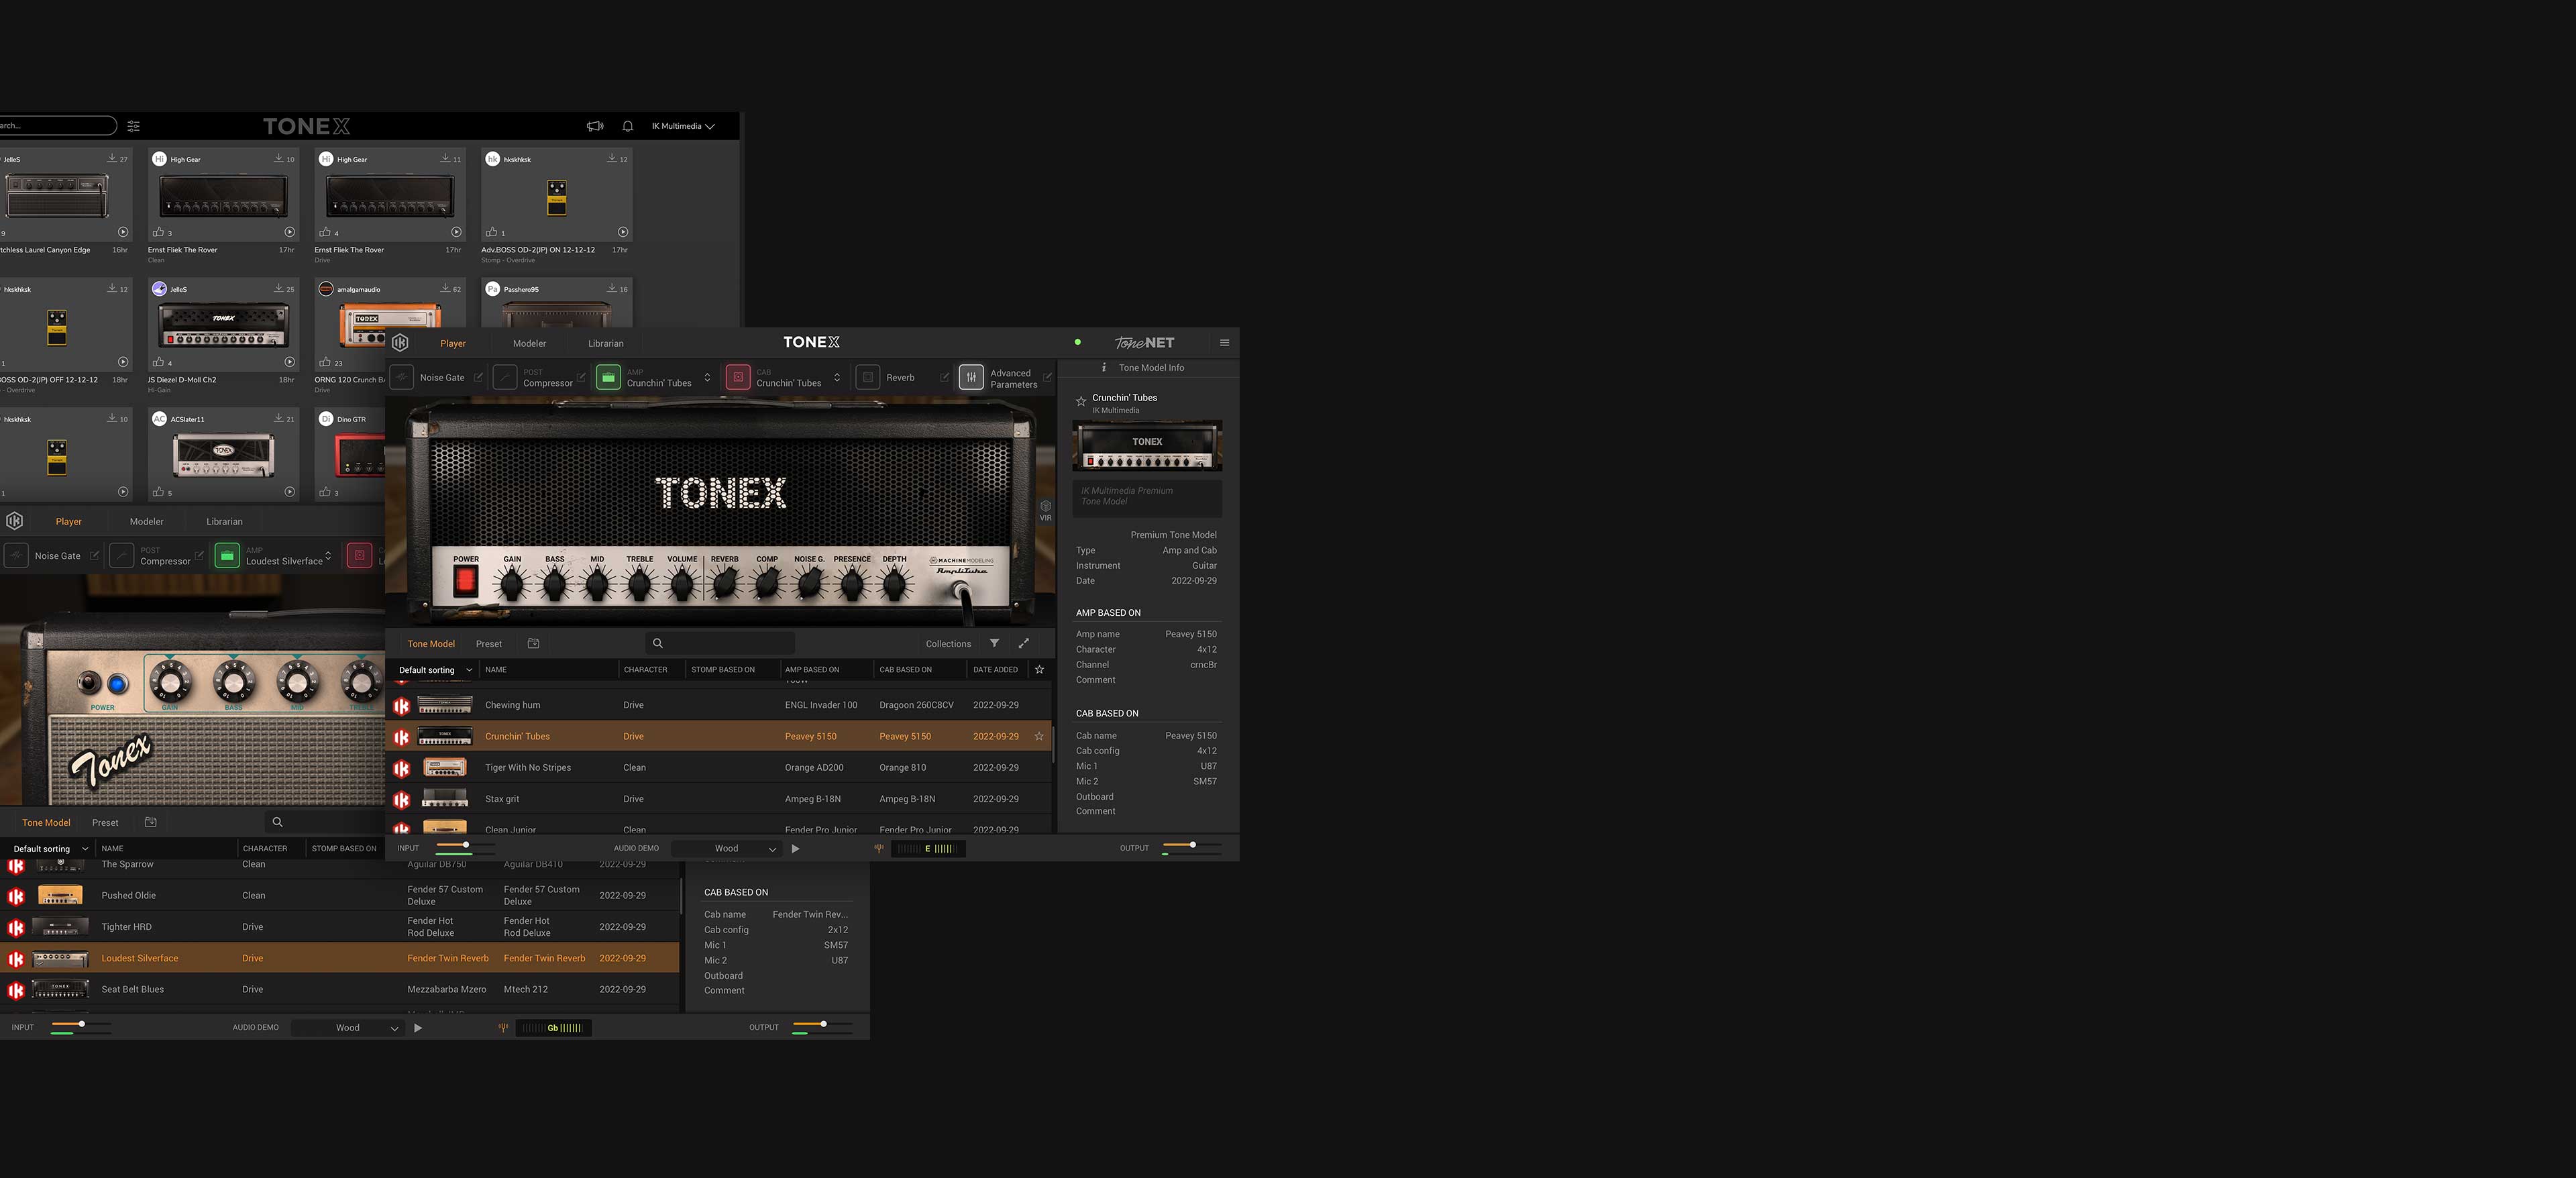Switch to the Preset tab
This screenshot has height=1178, width=2576.
[x=489, y=644]
